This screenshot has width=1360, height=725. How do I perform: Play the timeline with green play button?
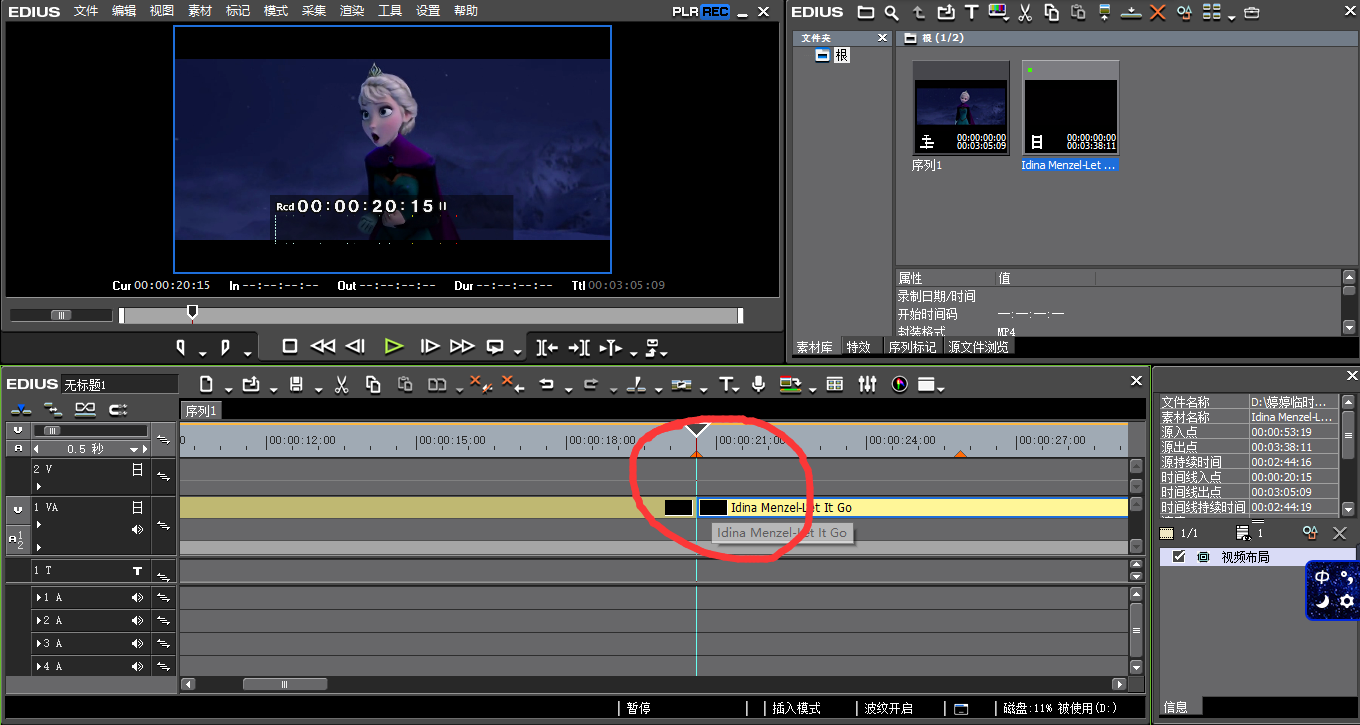click(x=394, y=346)
